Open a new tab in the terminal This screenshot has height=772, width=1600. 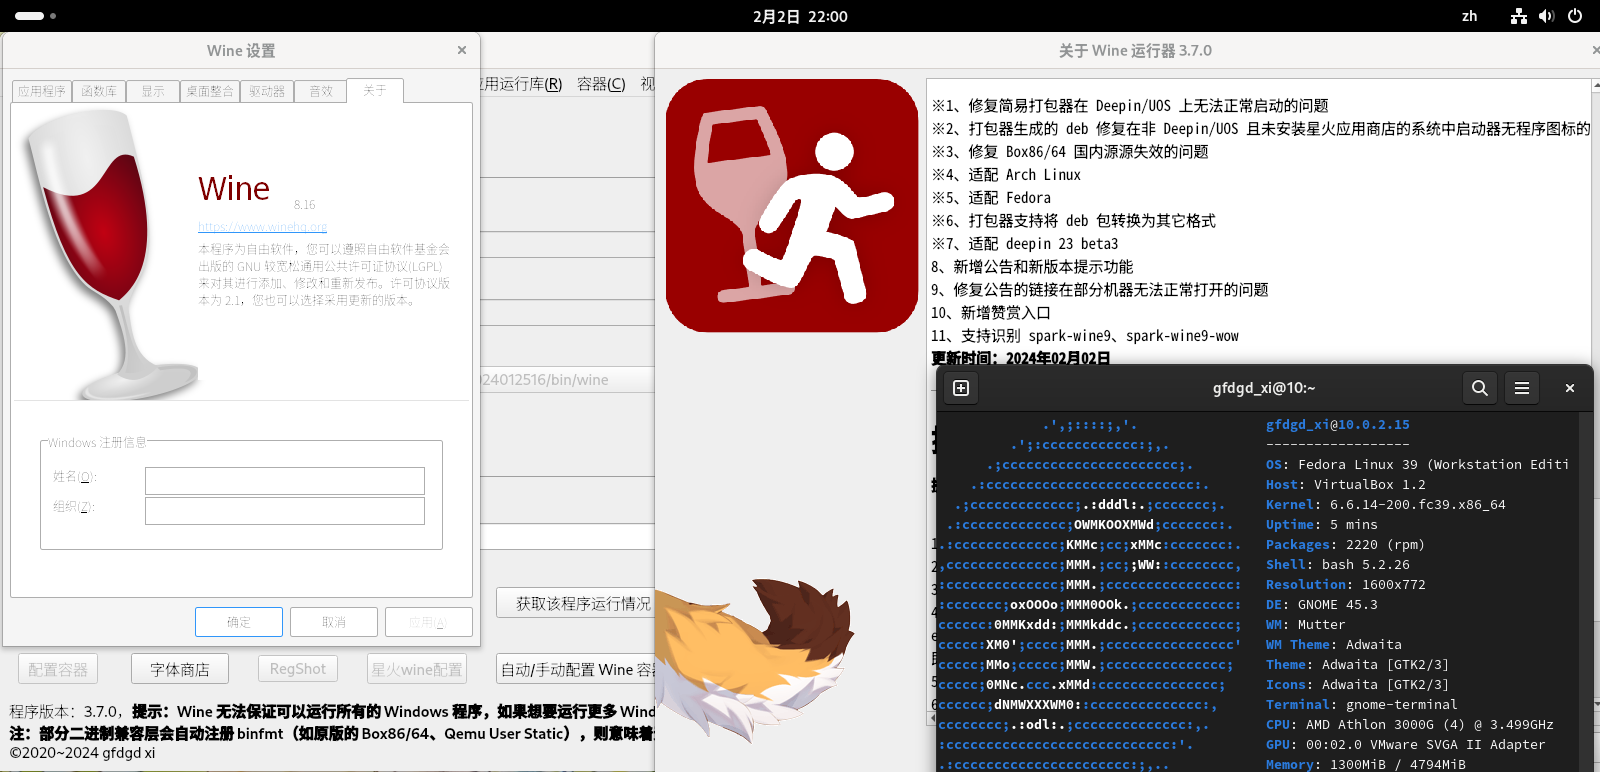click(961, 388)
